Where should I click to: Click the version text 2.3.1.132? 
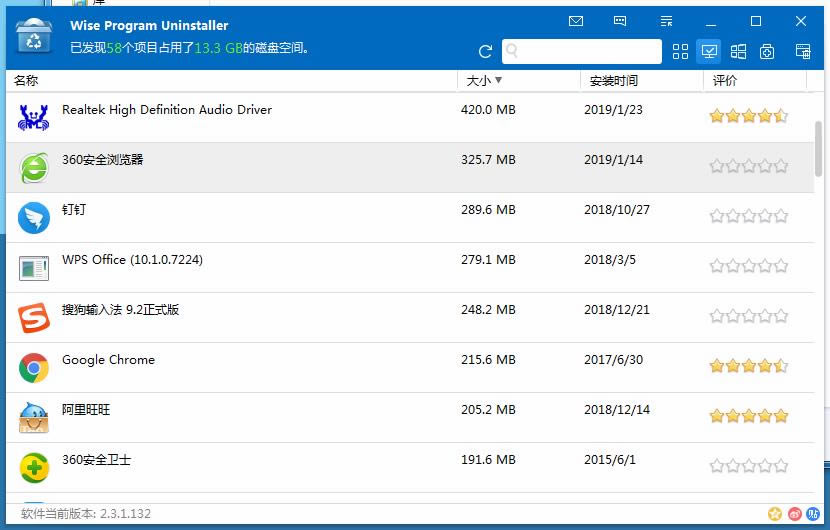125,514
